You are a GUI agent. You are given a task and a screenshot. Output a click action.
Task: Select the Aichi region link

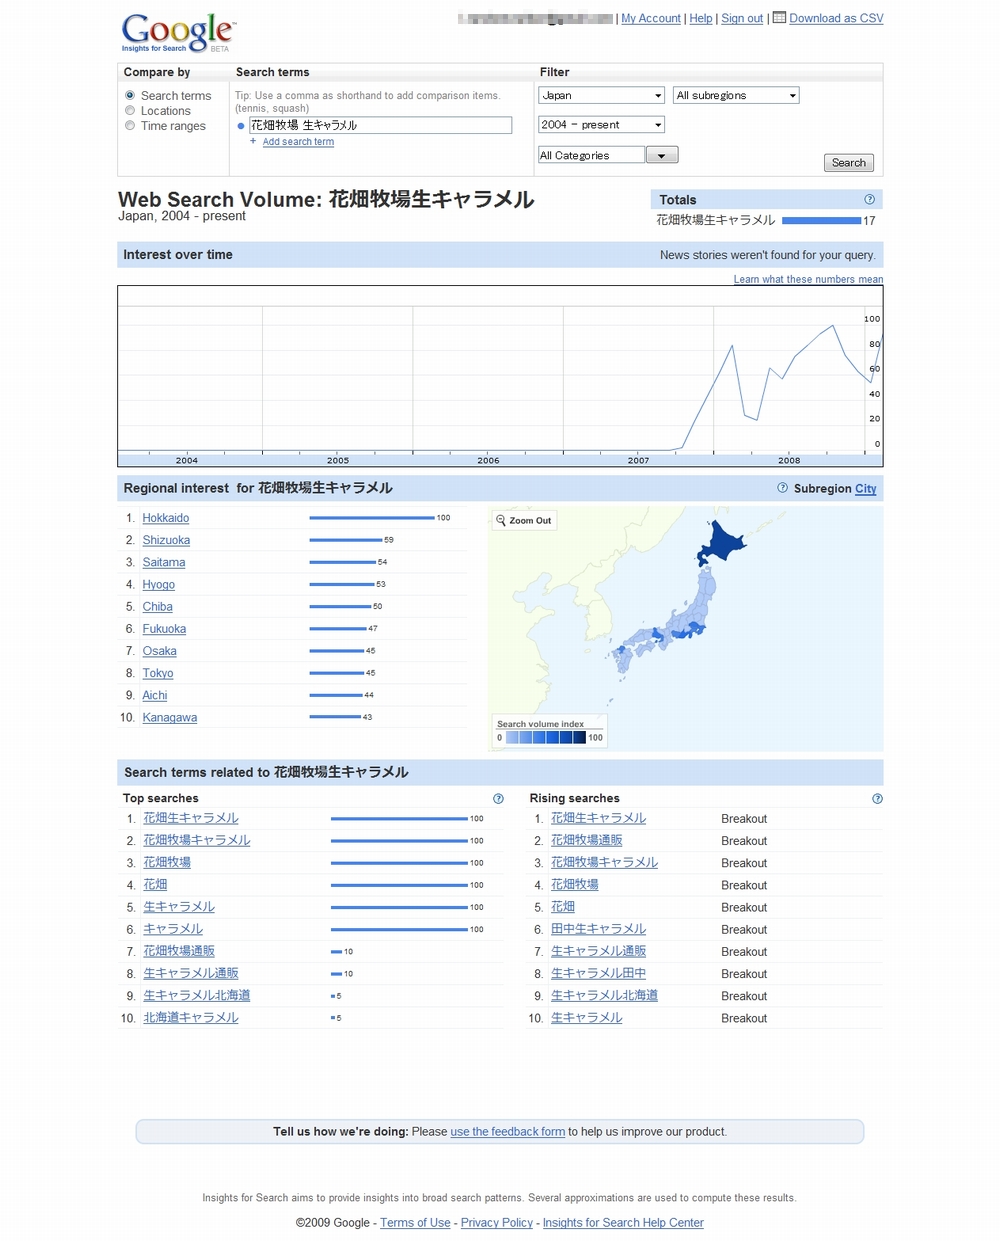[155, 695]
